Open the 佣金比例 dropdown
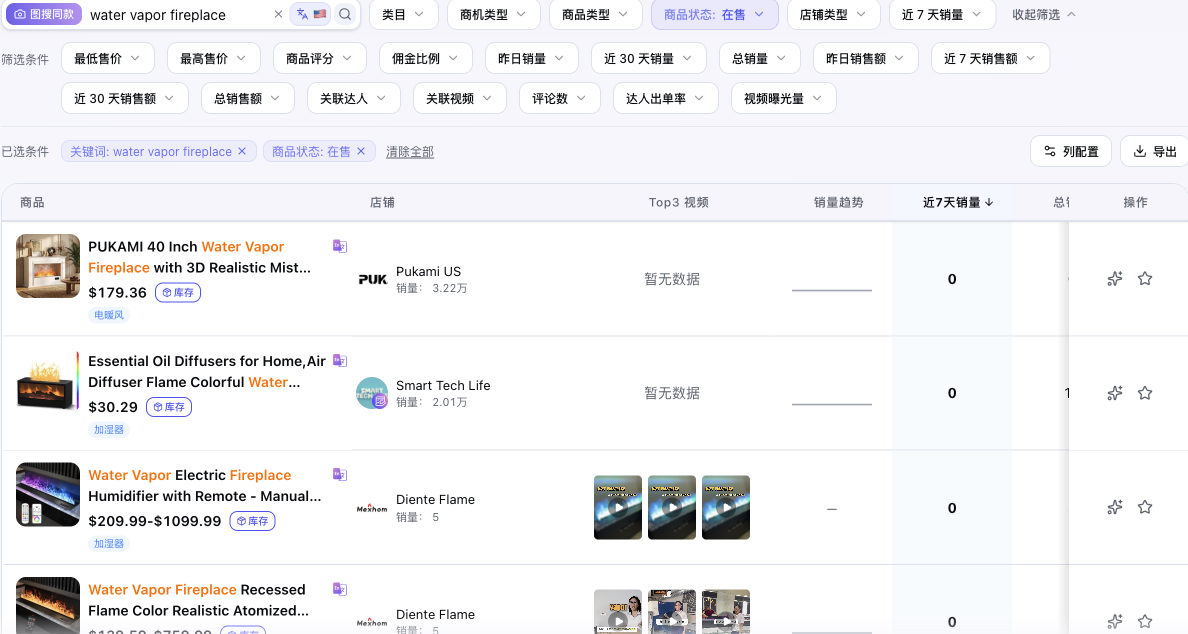This screenshot has width=1188, height=634. [426, 58]
